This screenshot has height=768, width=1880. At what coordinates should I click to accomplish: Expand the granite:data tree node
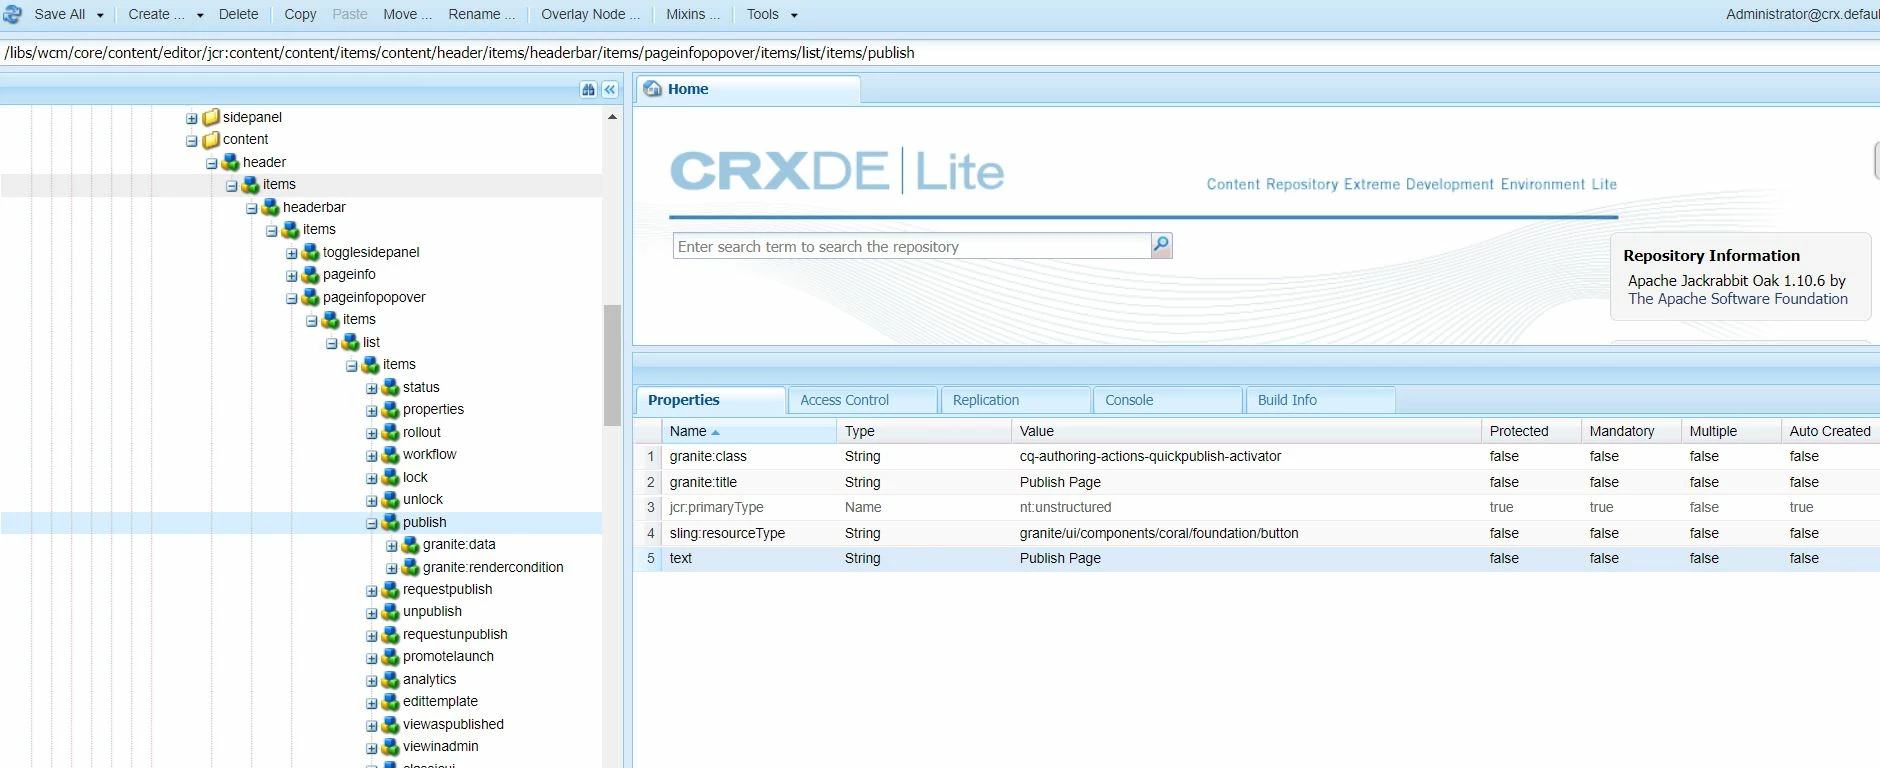coord(392,545)
